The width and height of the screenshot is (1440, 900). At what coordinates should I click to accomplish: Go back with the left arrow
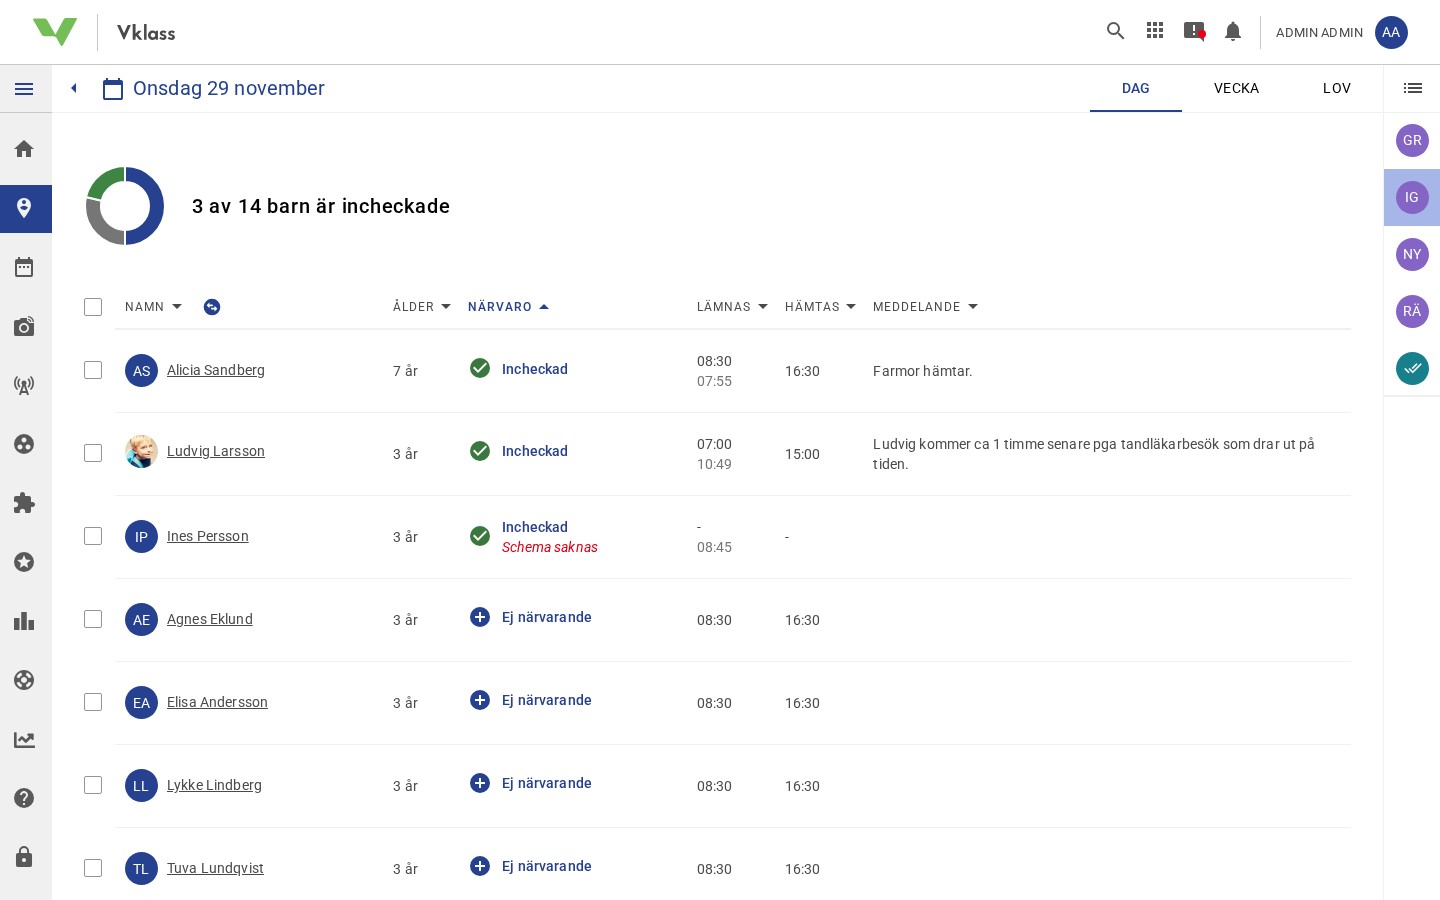tap(74, 88)
